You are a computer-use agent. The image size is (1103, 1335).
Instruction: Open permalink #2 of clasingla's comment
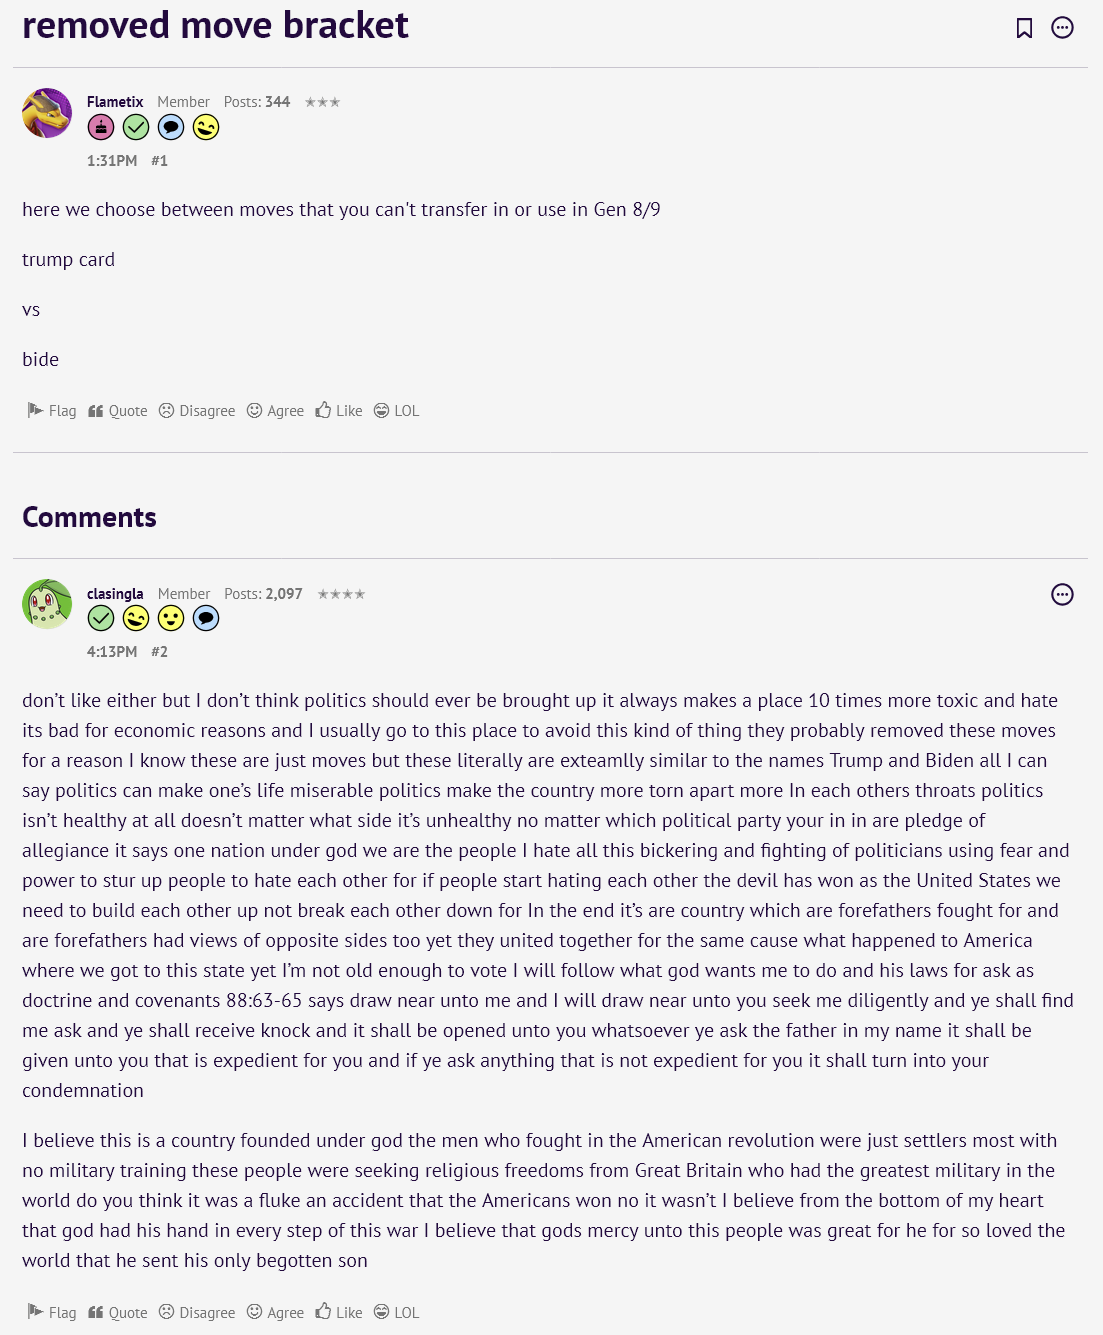160,652
